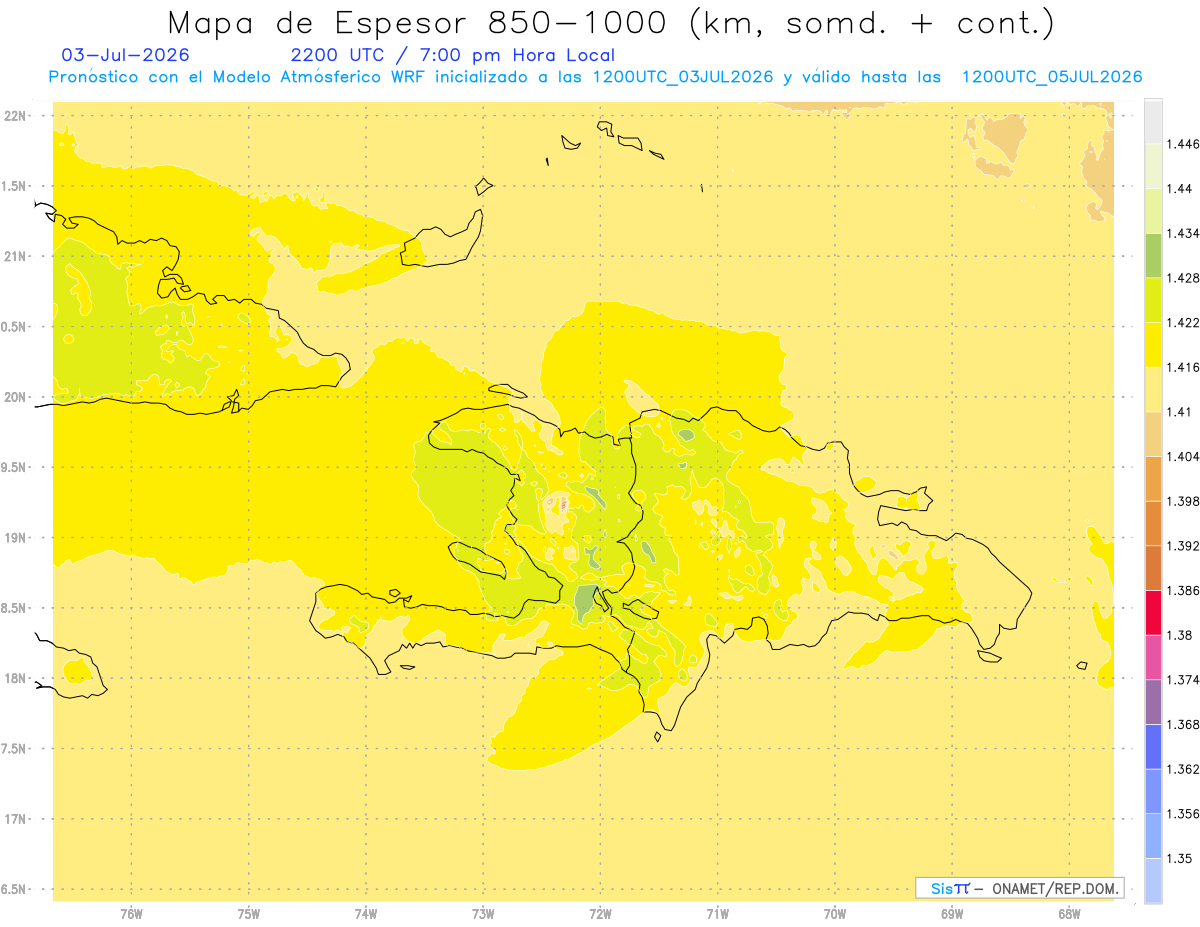
Task: Select colorbar value '1.434'
Action: 1183,233
